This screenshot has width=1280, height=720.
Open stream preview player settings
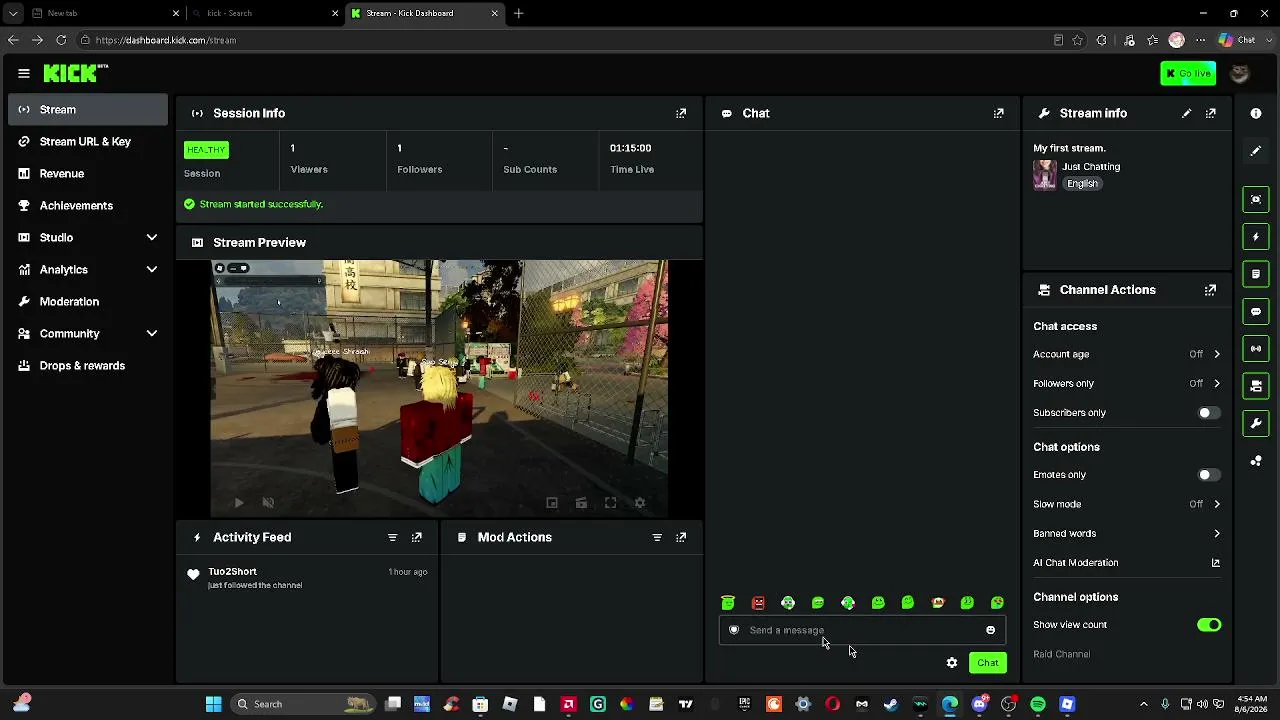[x=640, y=503]
